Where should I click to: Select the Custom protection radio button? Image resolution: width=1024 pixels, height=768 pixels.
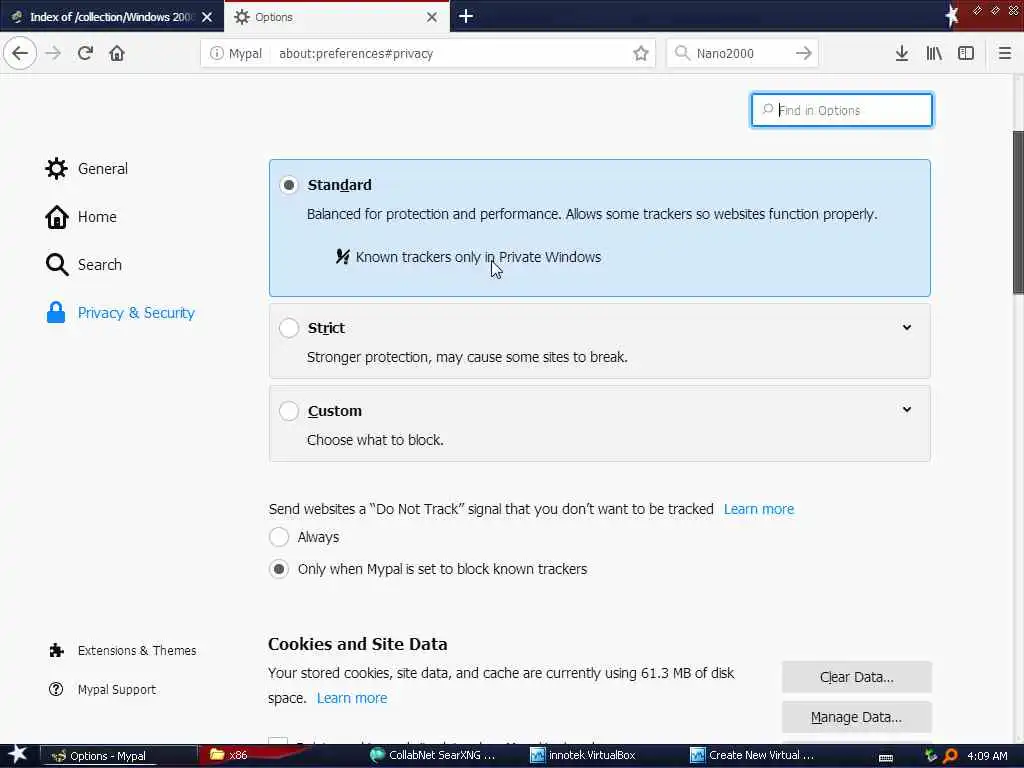[x=289, y=411]
